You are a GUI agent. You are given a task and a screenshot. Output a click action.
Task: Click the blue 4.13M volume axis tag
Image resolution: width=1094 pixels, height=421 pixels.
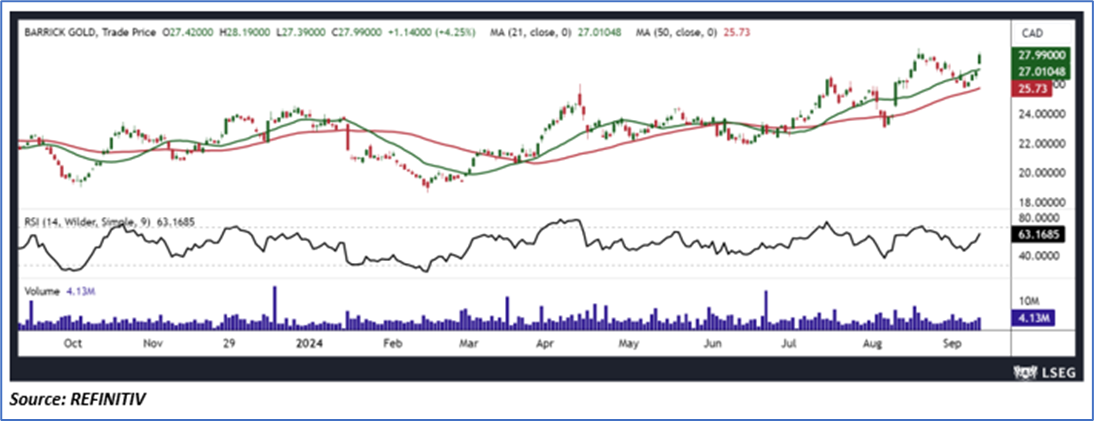[x=1033, y=318]
